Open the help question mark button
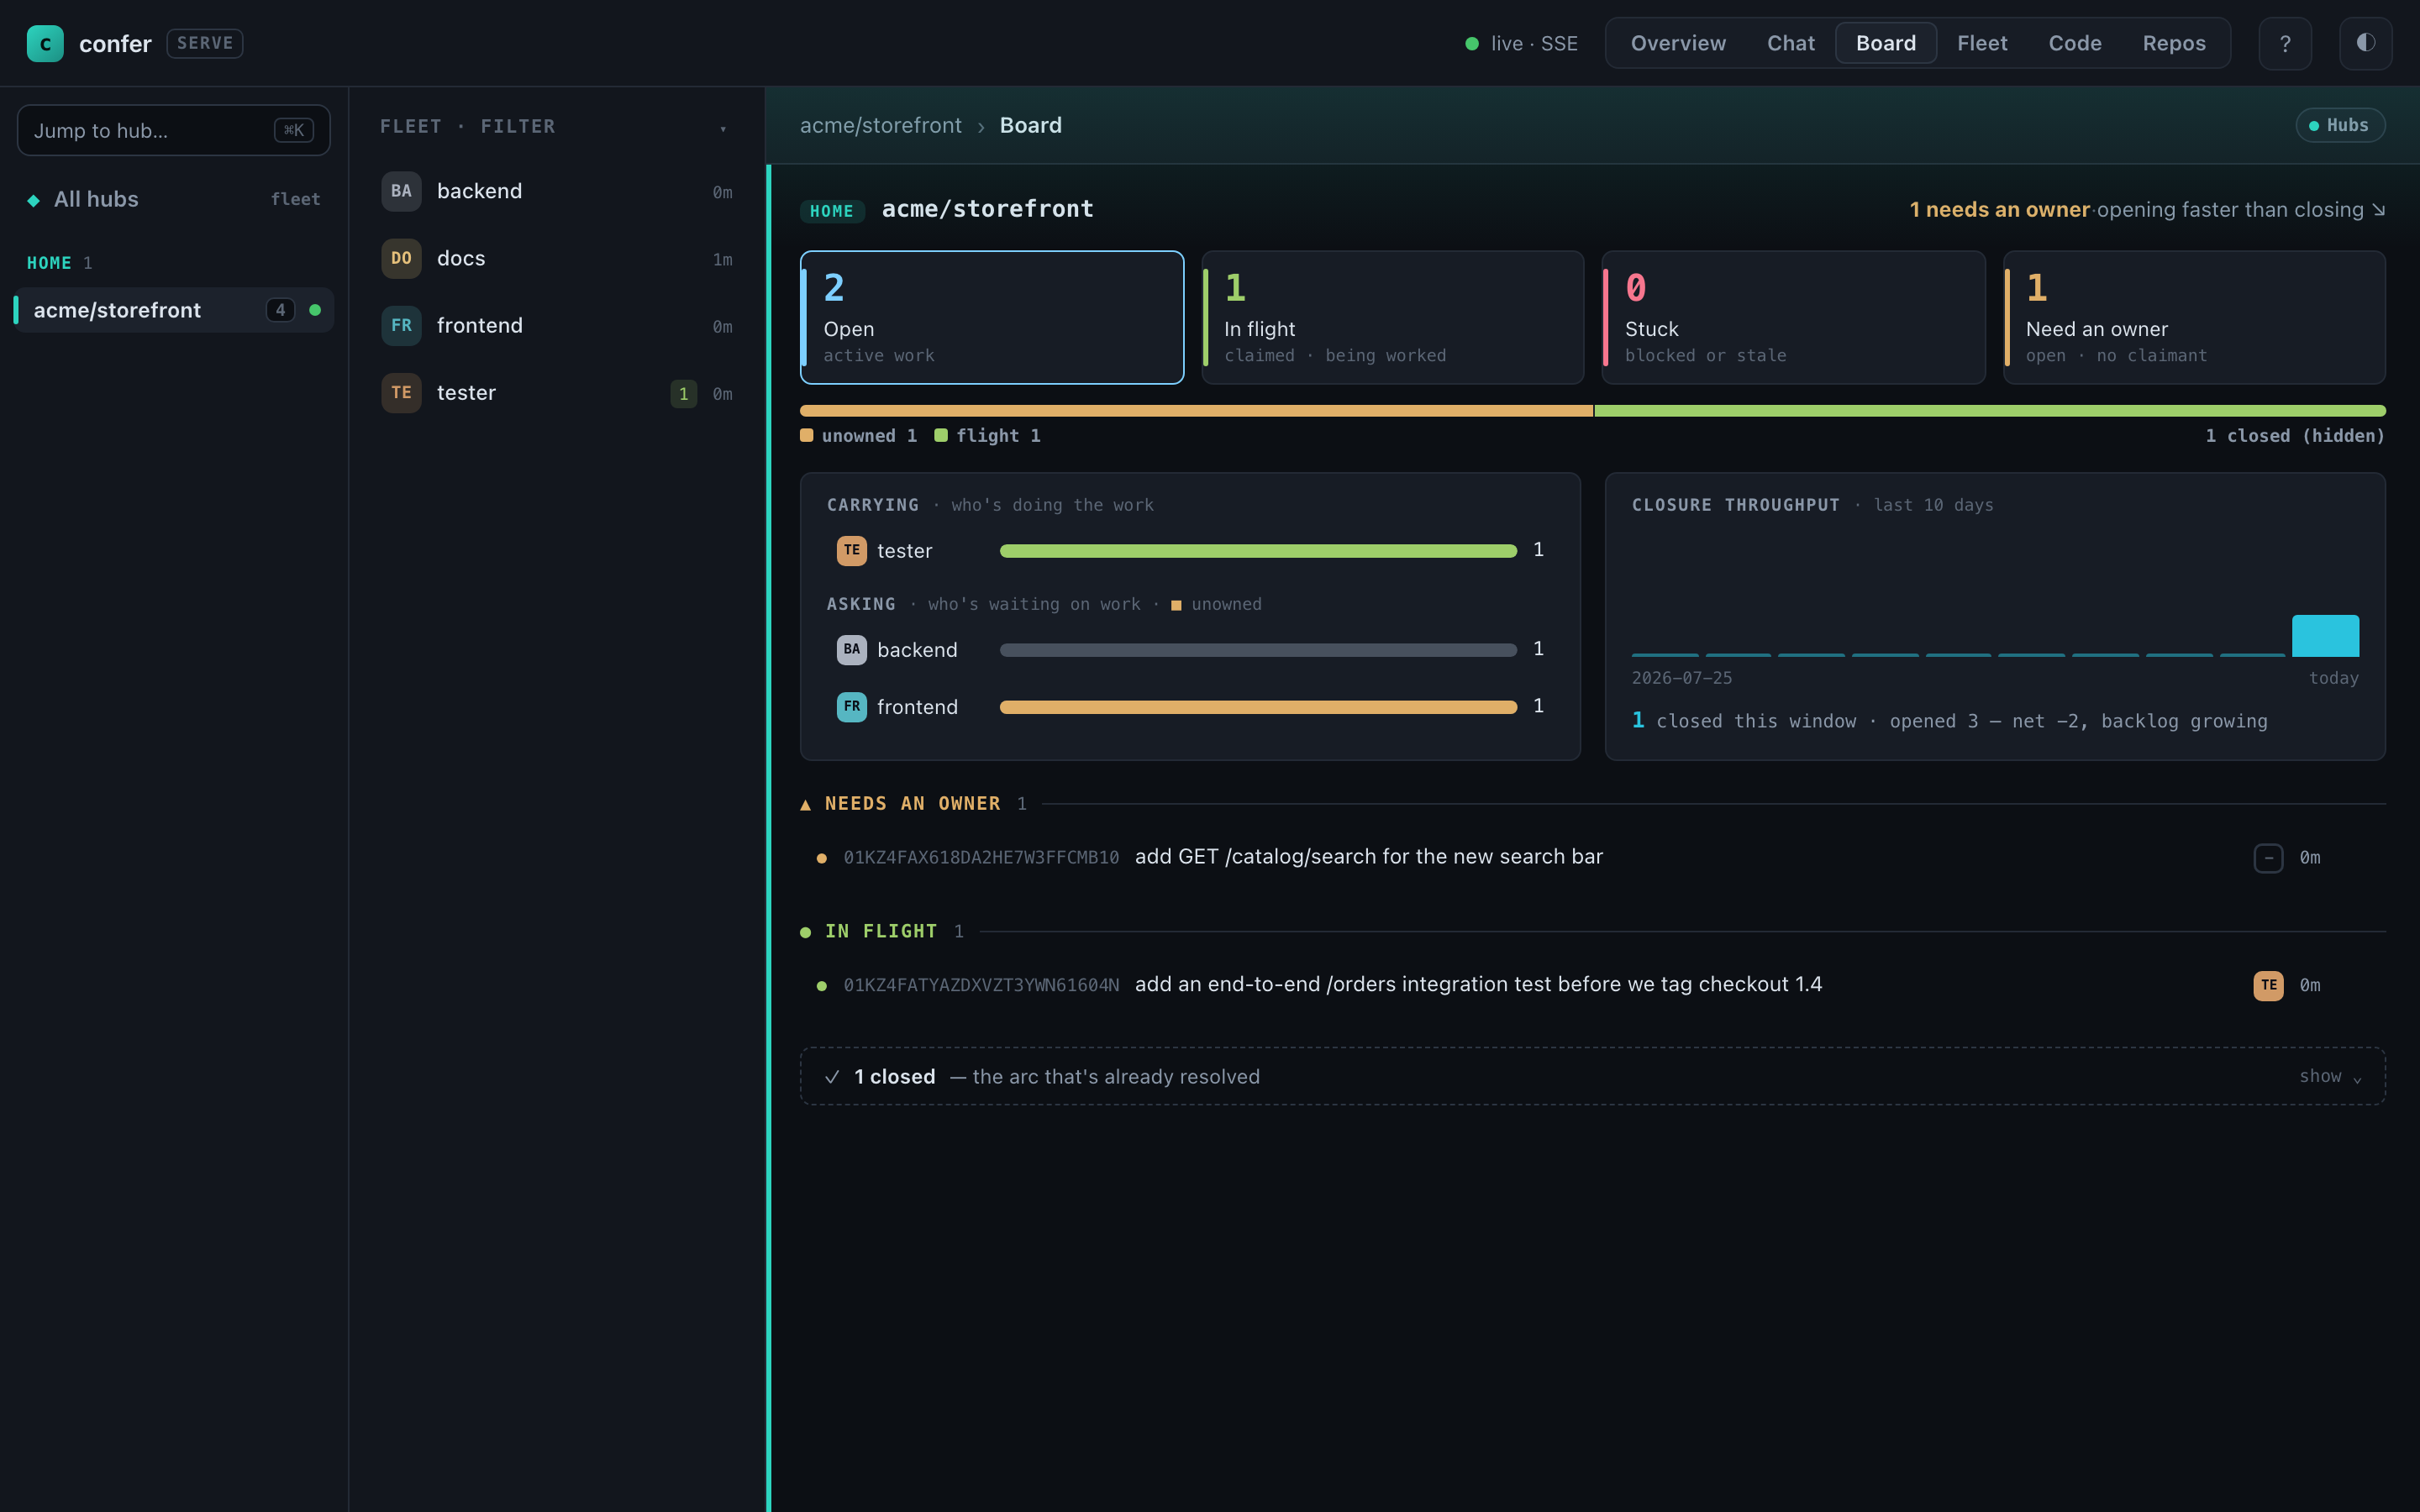Viewport: 2420px width, 1512px height. (2285, 43)
